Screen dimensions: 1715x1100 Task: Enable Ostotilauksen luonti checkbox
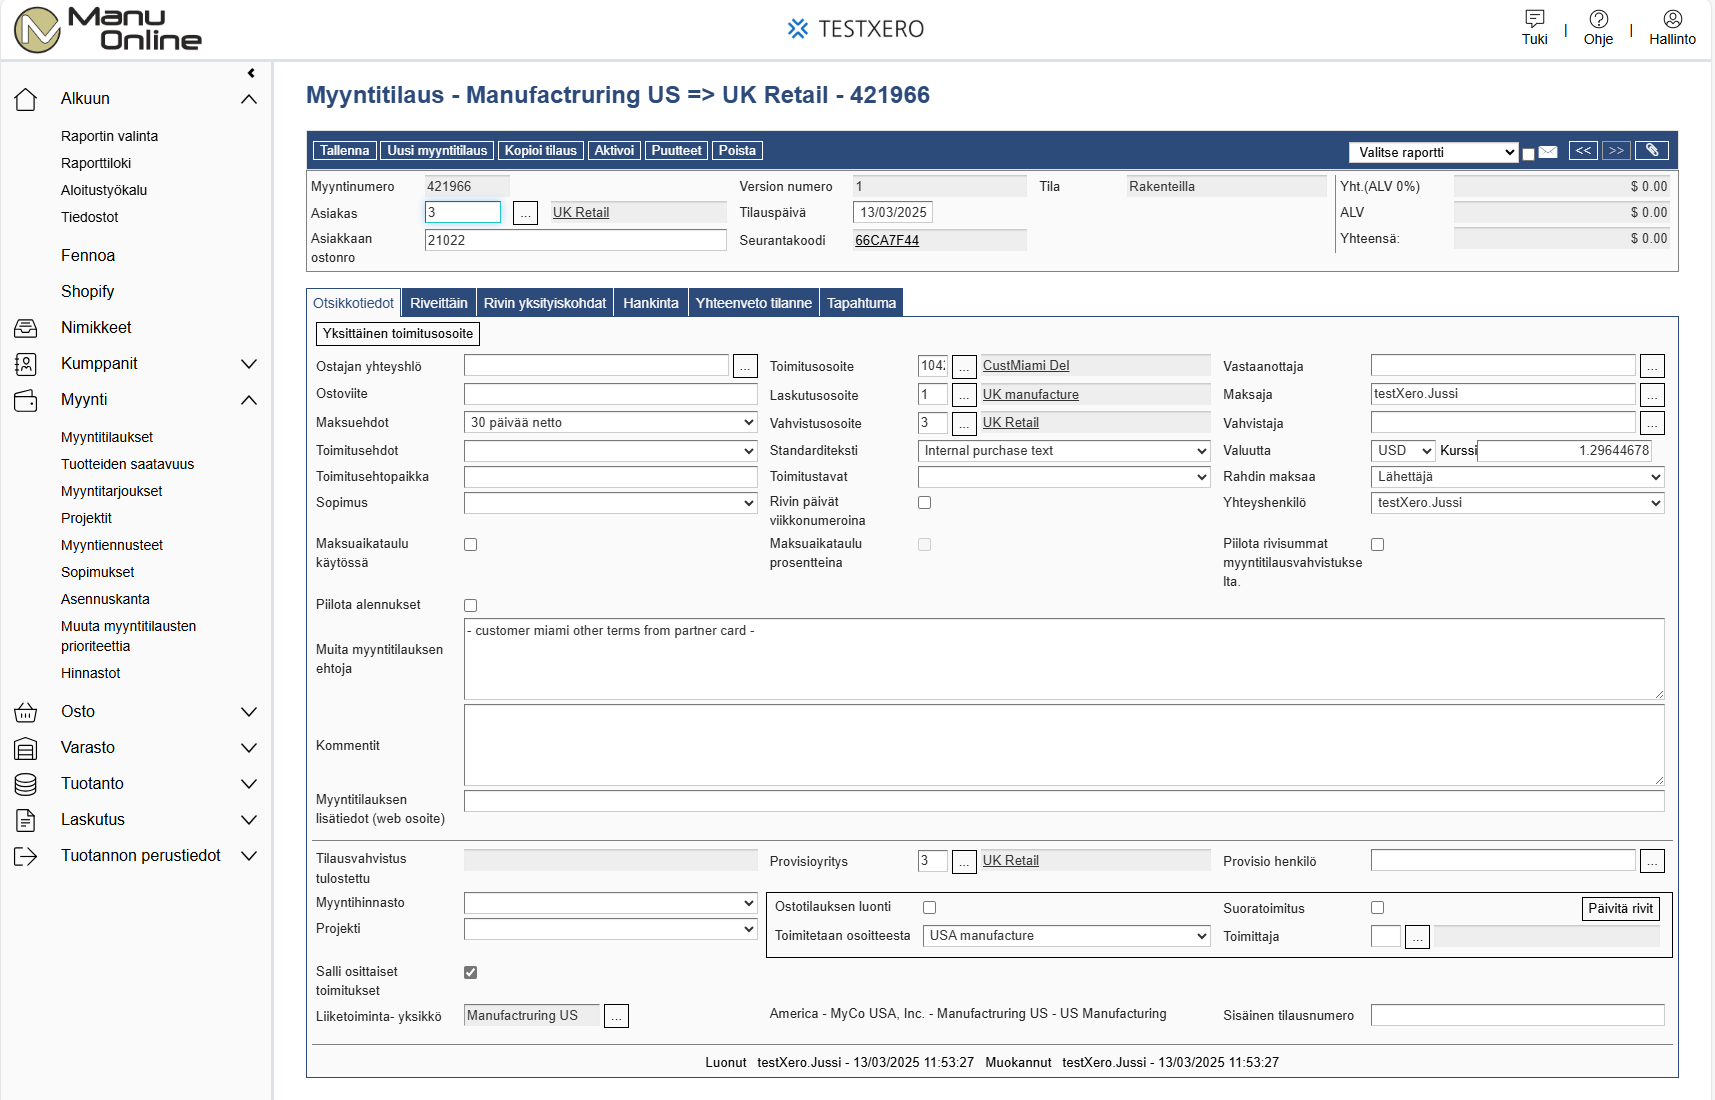click(x=929, y=908)
